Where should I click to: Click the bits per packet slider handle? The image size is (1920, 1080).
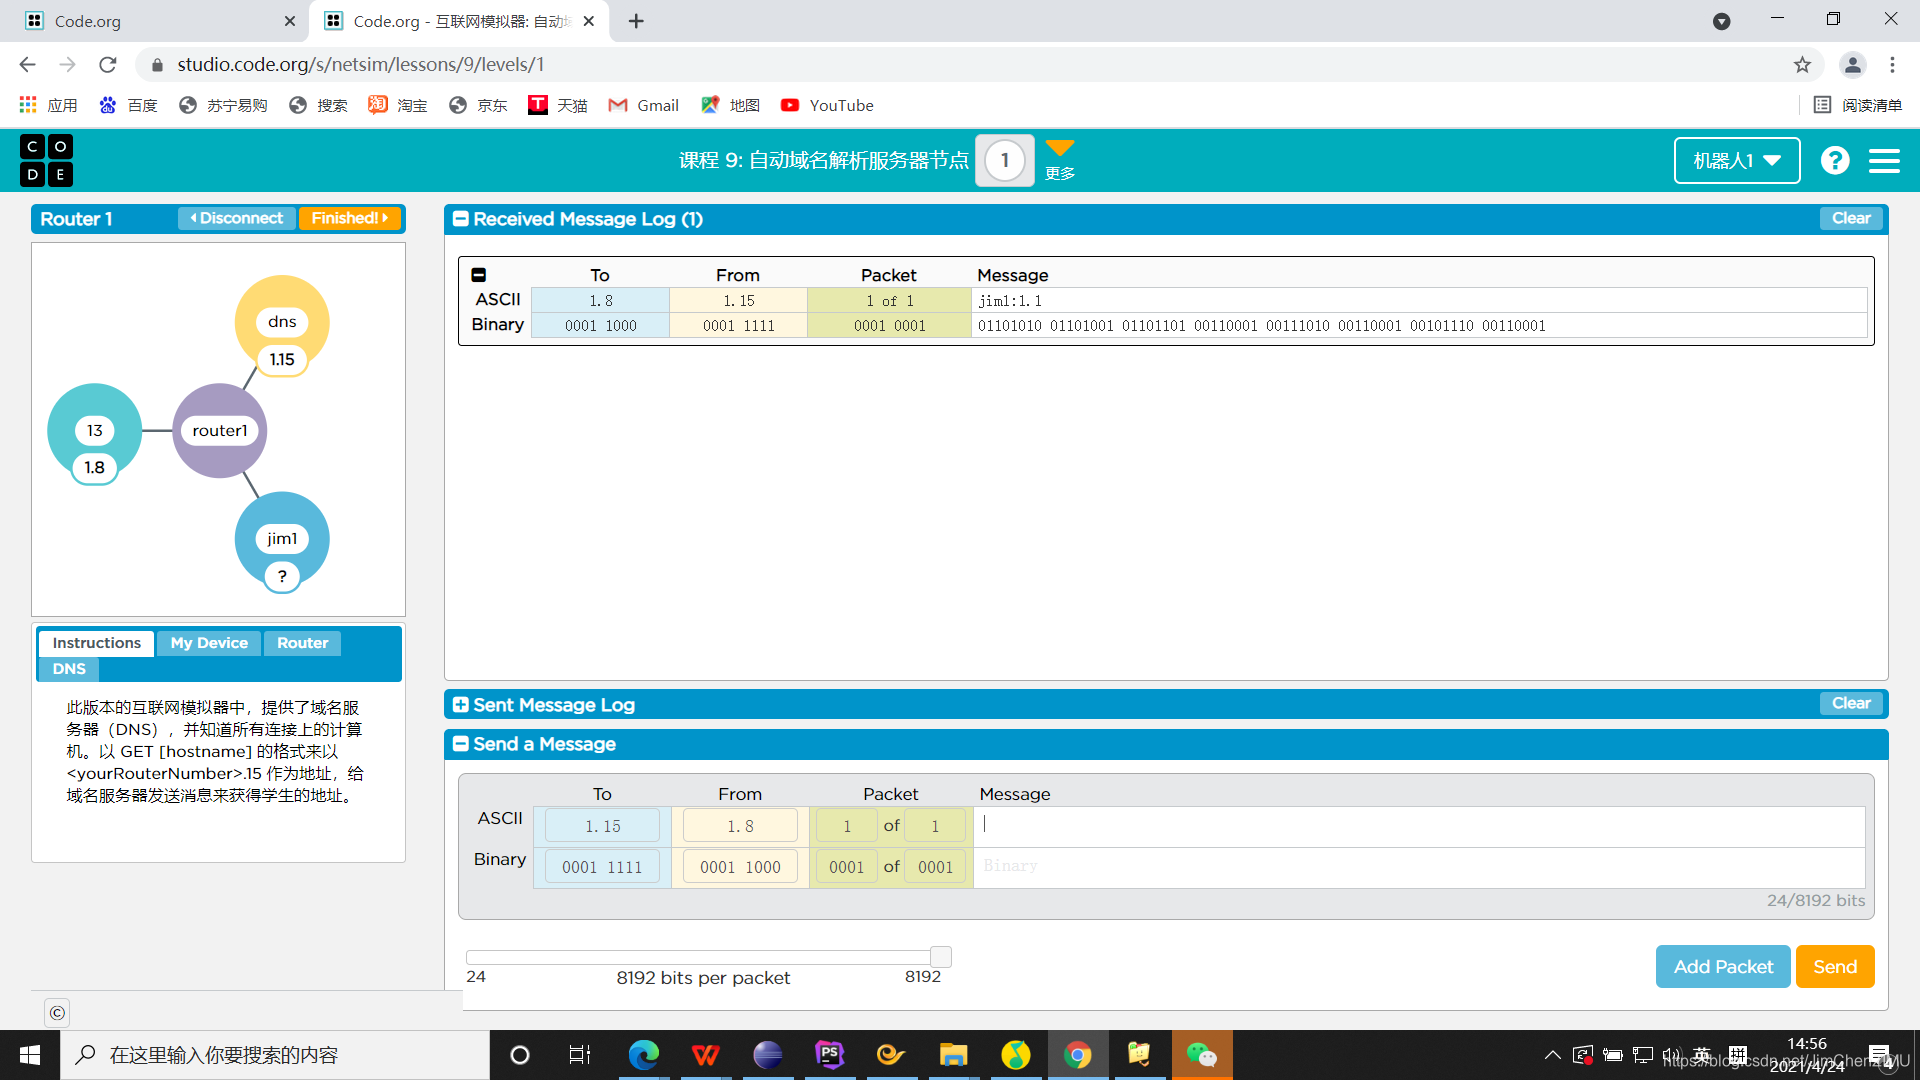940,957
